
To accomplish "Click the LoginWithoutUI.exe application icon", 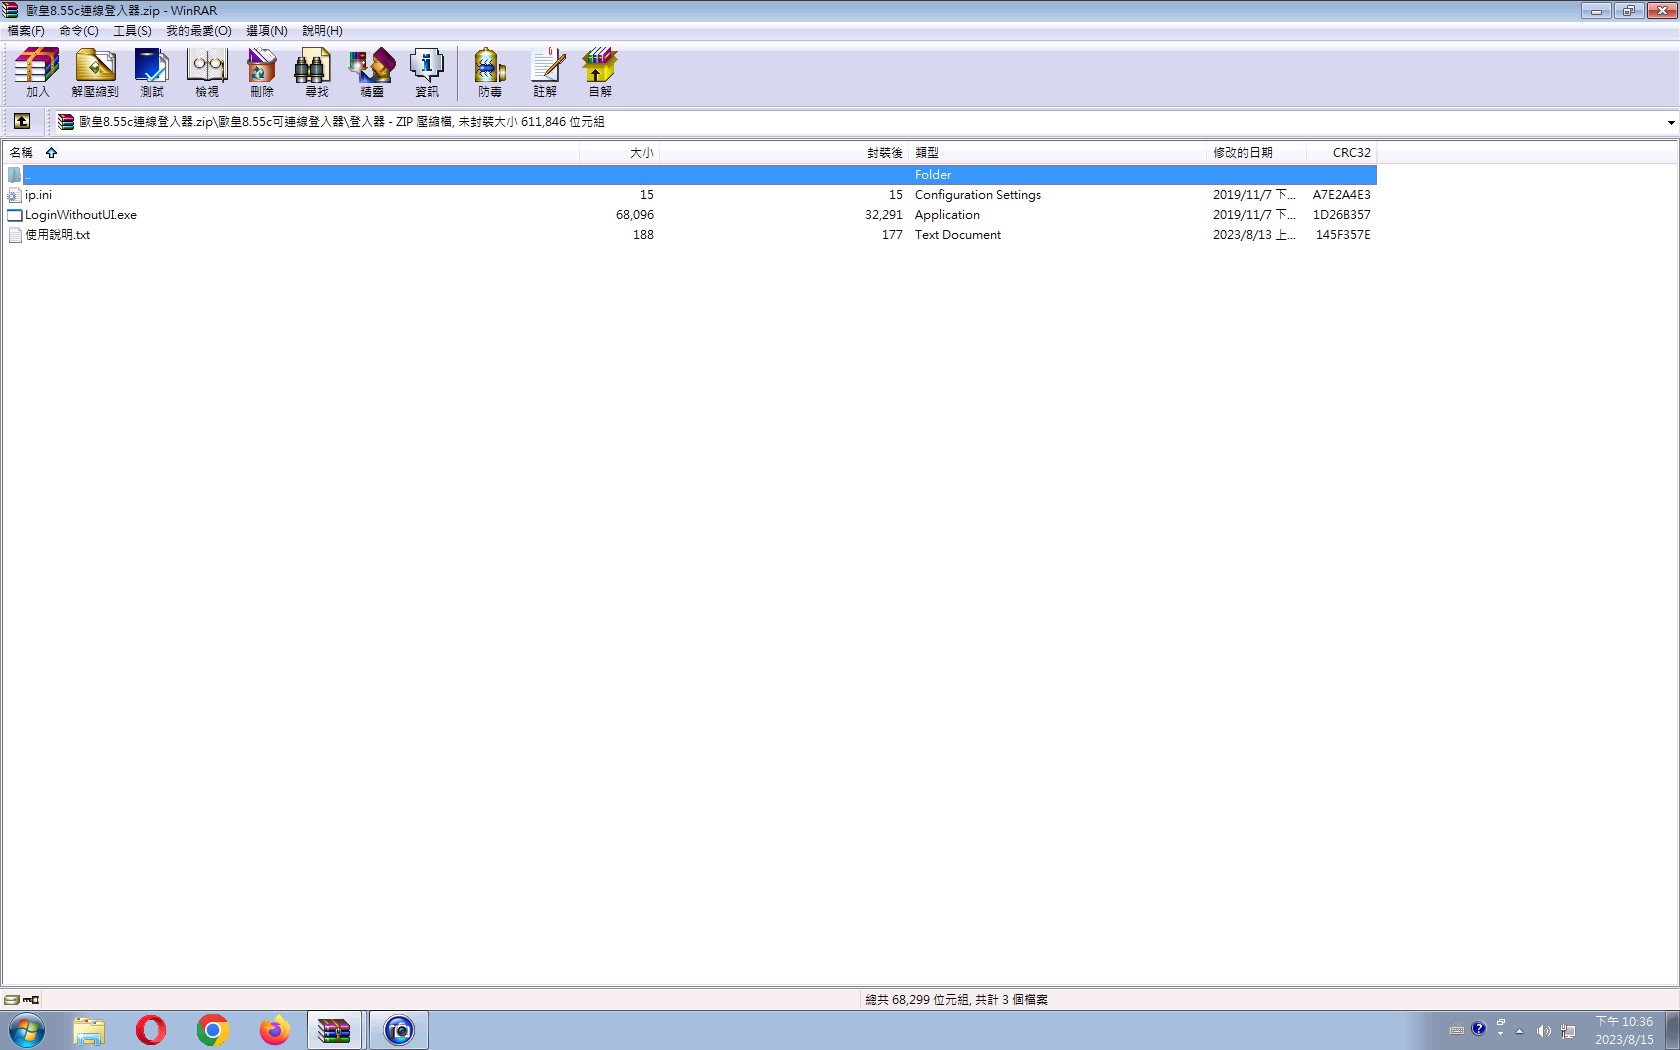I will pyautogui.click(x=14, y=215).
